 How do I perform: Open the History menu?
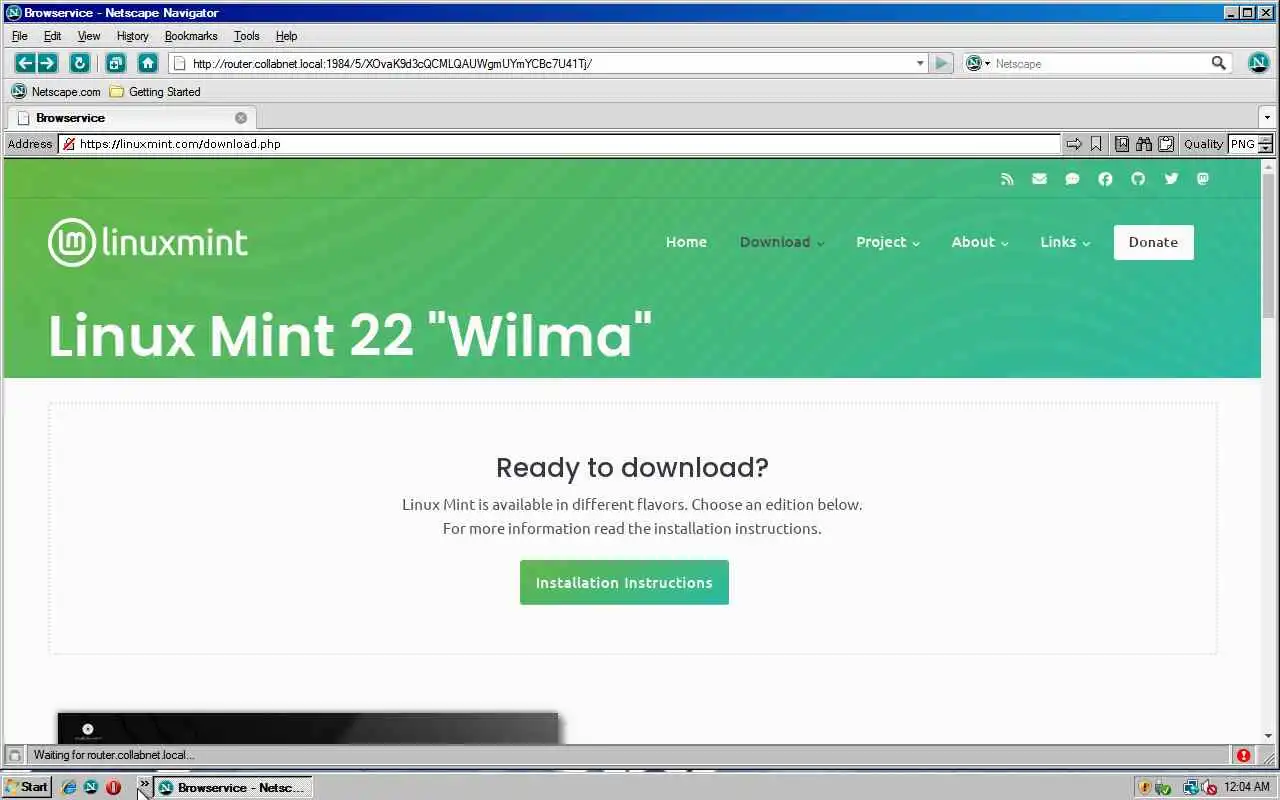132,36
